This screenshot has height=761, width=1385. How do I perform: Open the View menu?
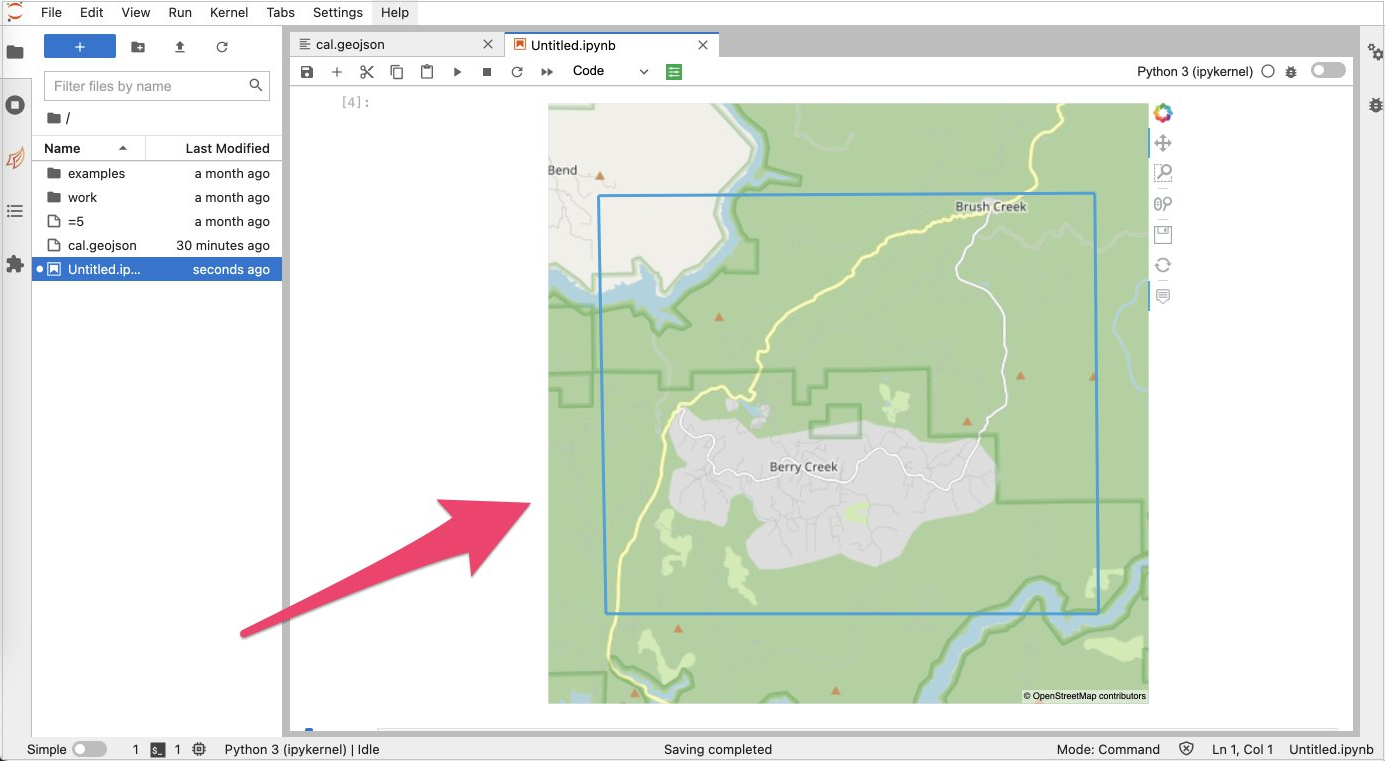click(136, 12)
